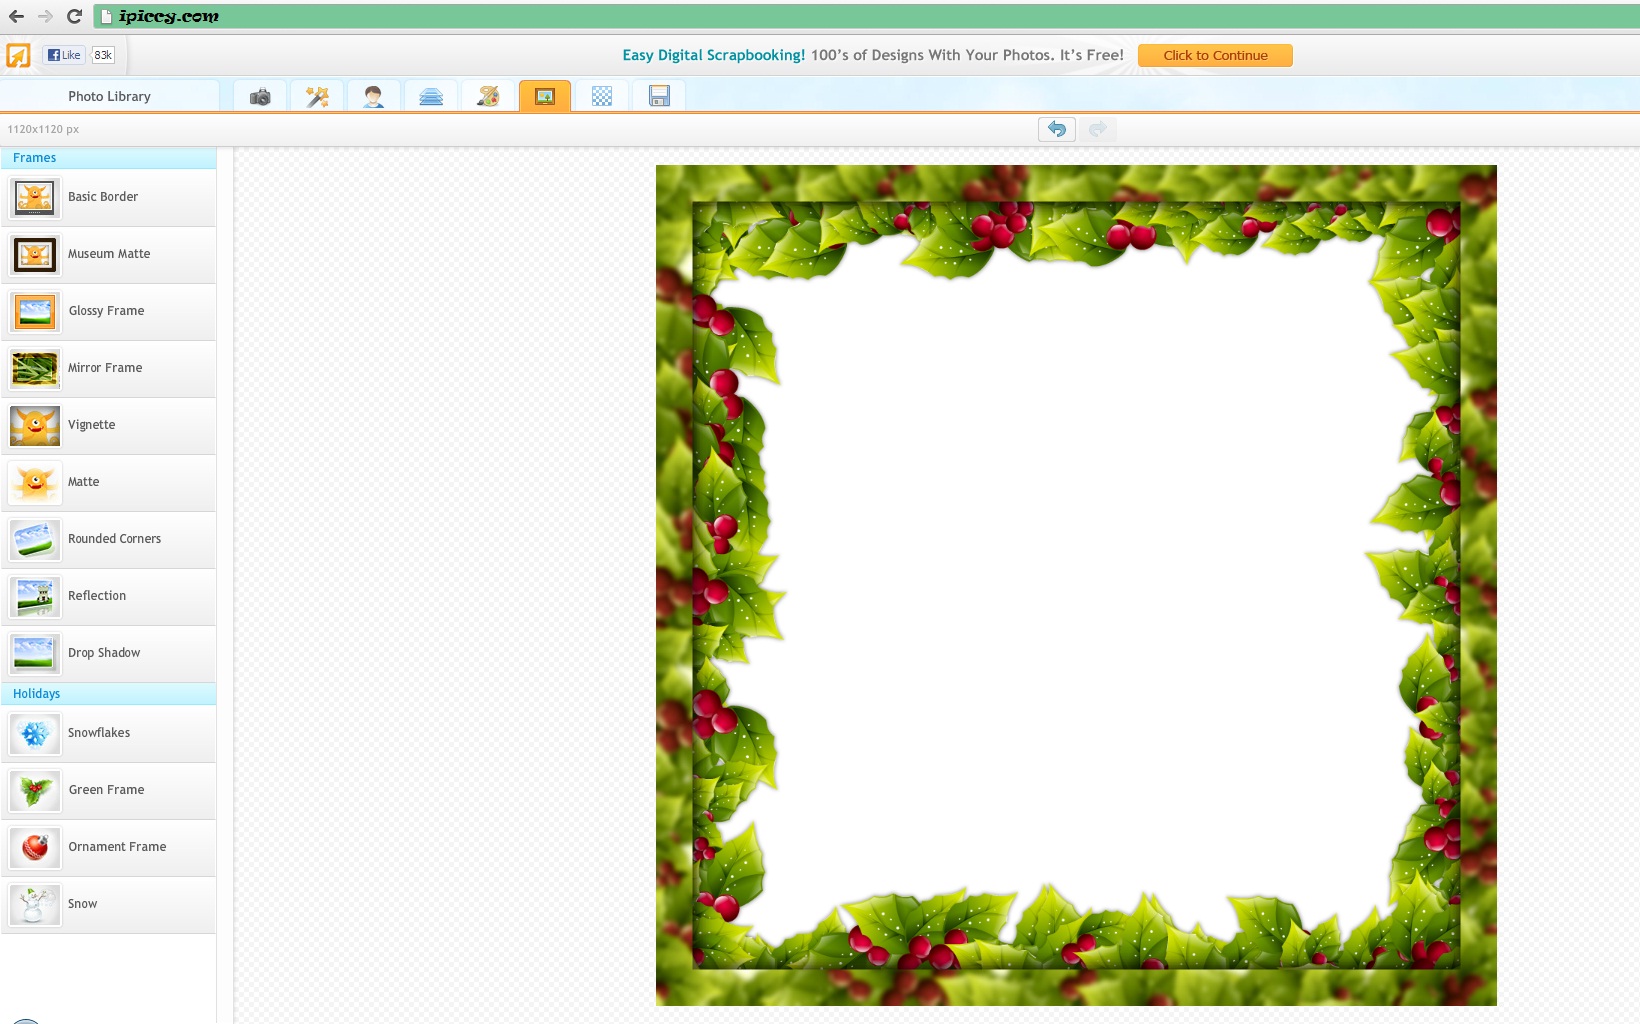Reload the page in the browser
This screenshot has height=1024, width=1640.
74,16
